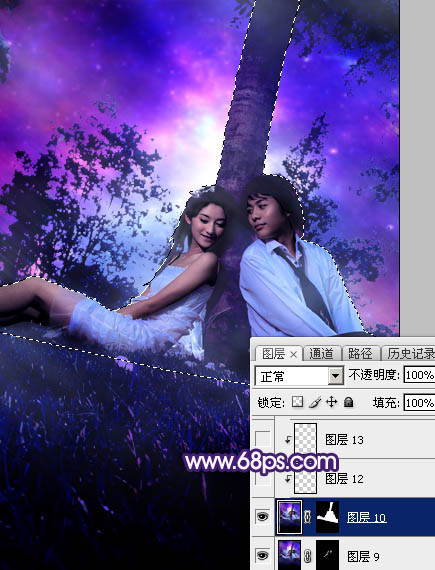Show hidden layer 图层 12 via visibility box
Viewport: 435px width, 570px height.
point(262,478)
